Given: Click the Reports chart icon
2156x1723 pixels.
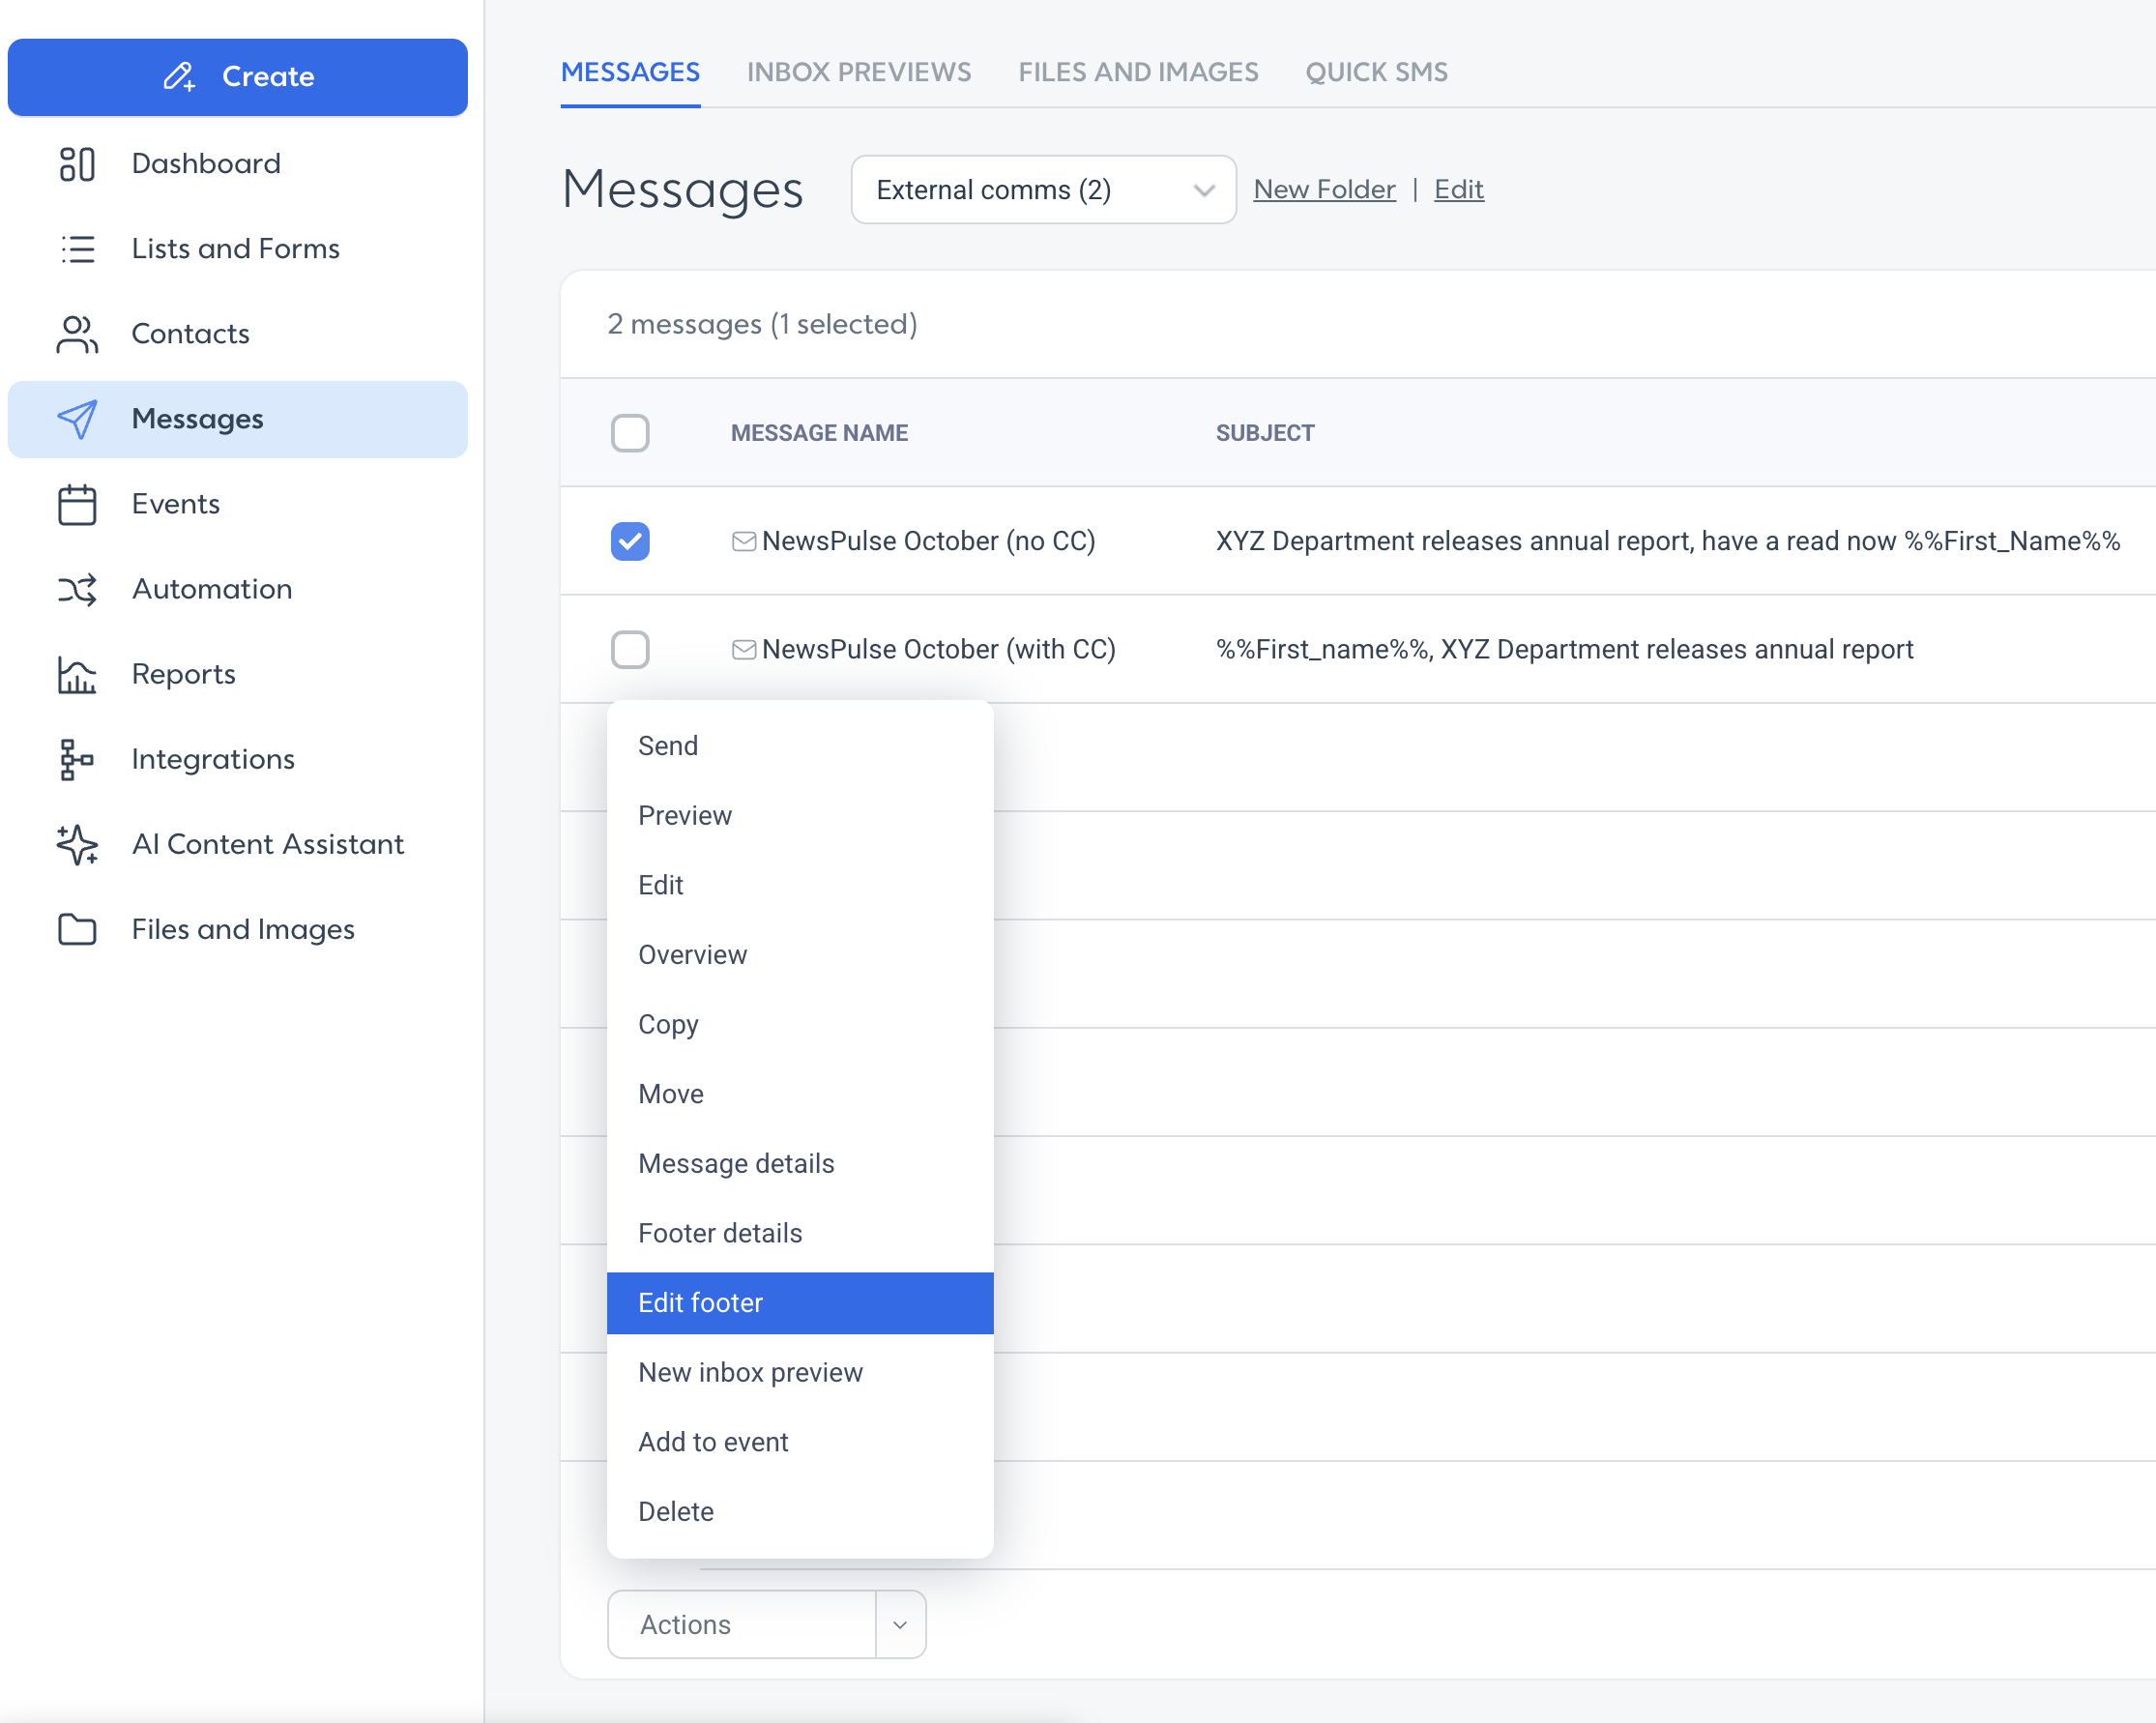Looking at the screenshot, I should click(x=77, y=675).
